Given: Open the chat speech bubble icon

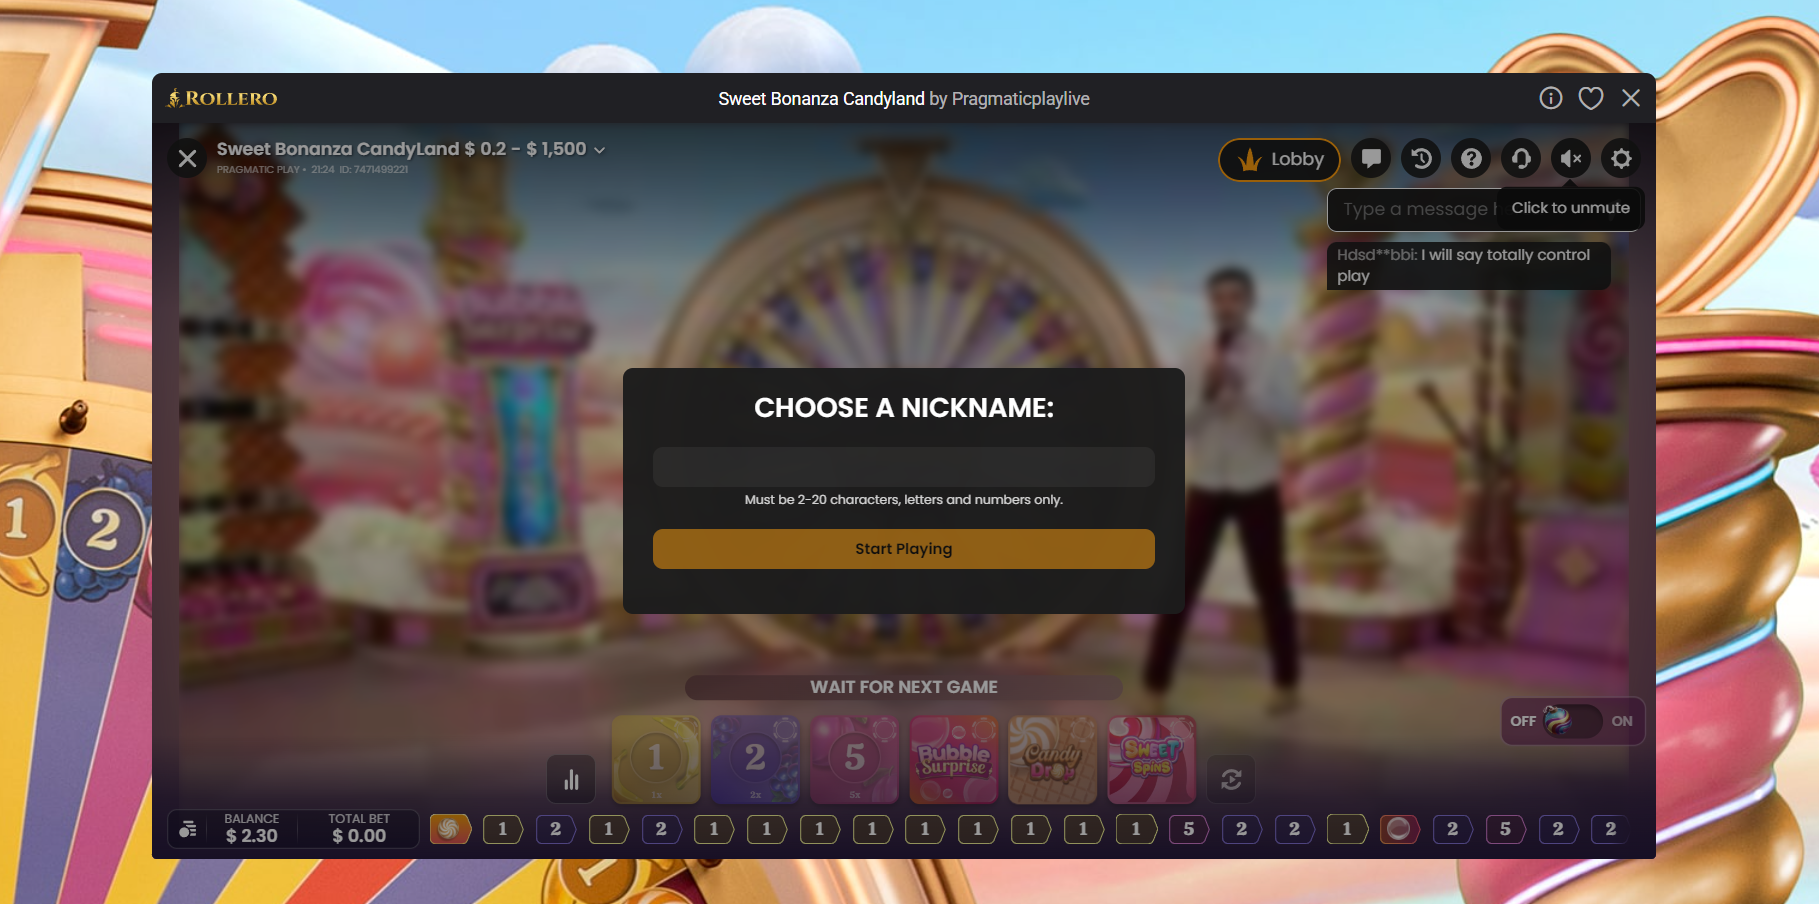Looking at the screenshot, I should click(x=1371, y=158).
